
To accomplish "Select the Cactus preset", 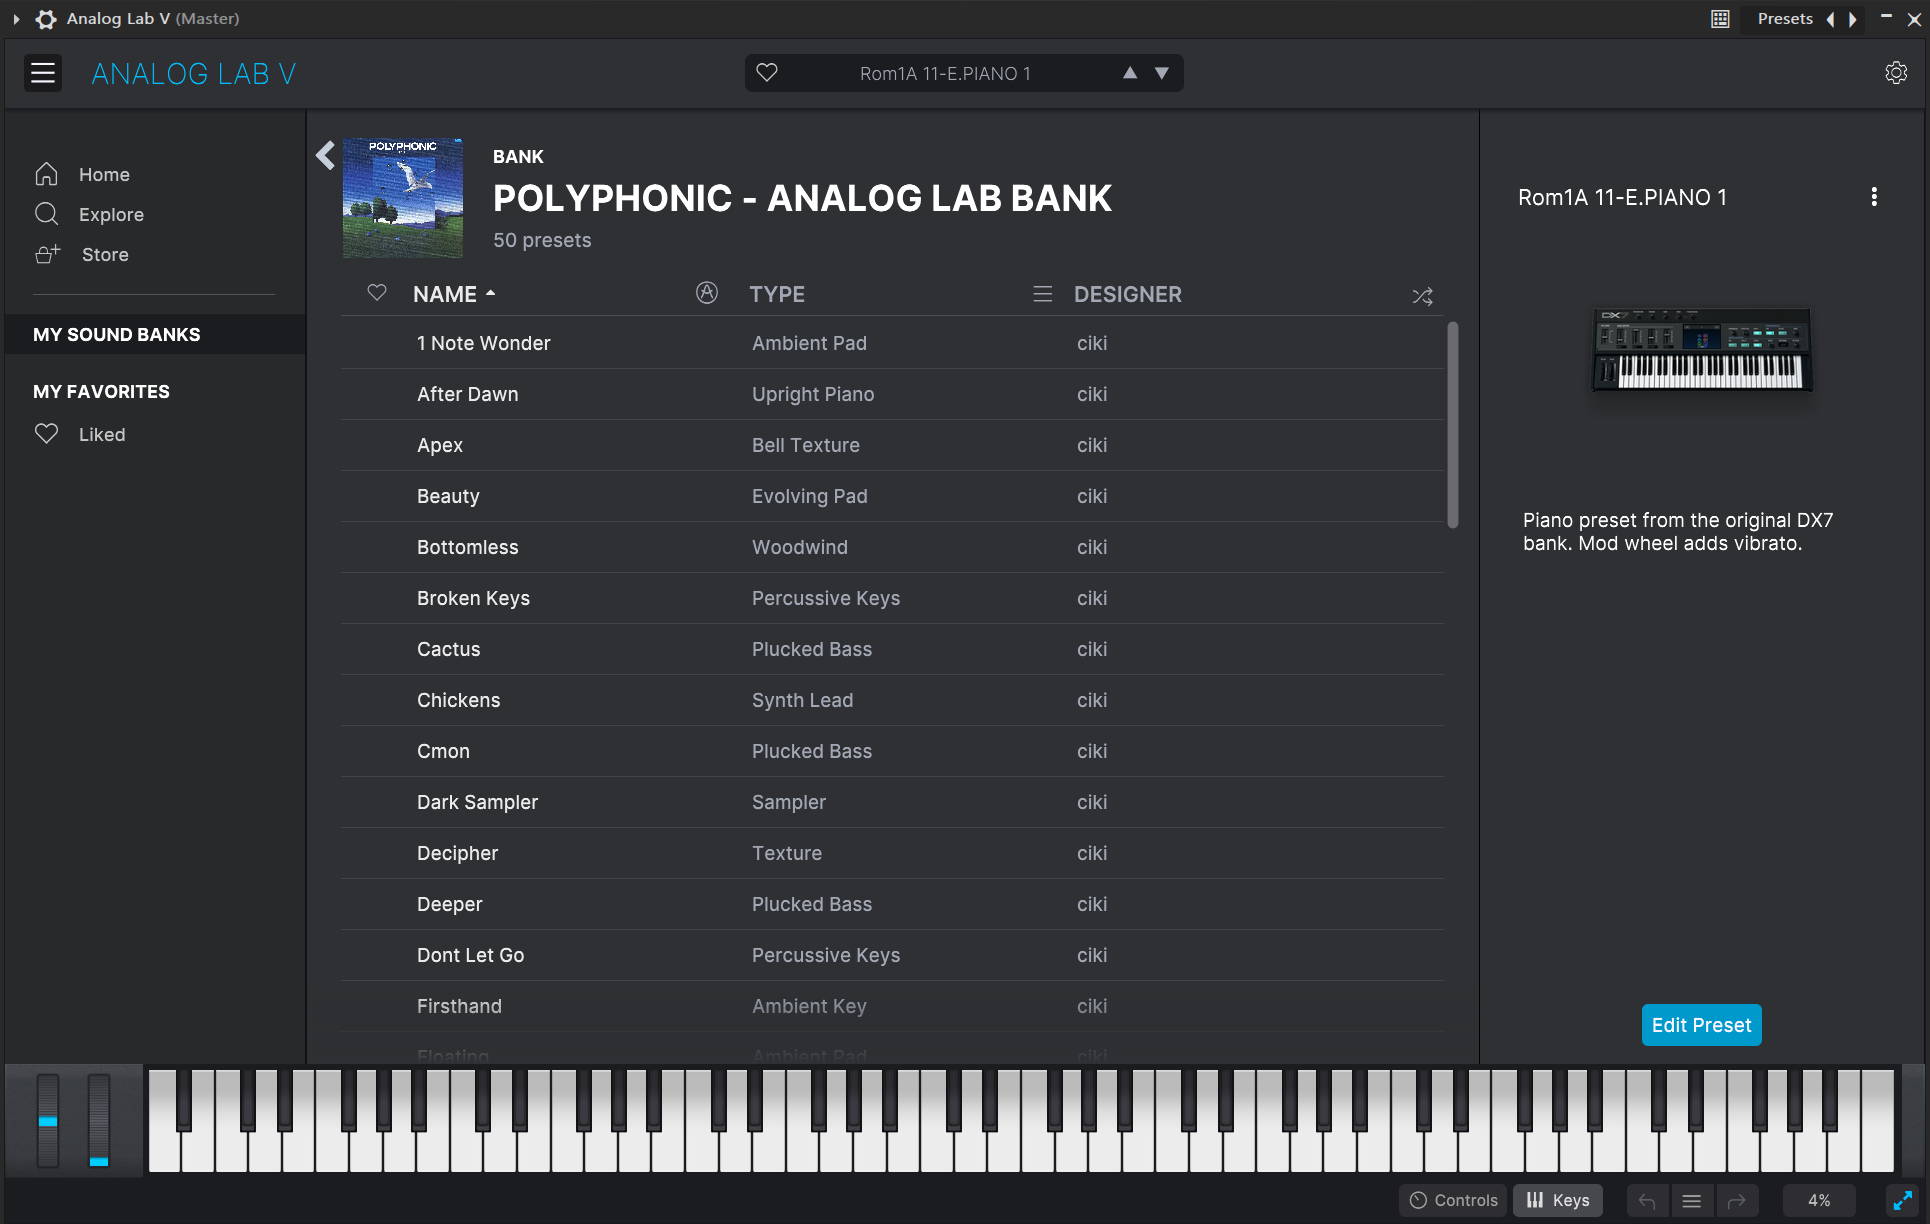I will [892, 649].
